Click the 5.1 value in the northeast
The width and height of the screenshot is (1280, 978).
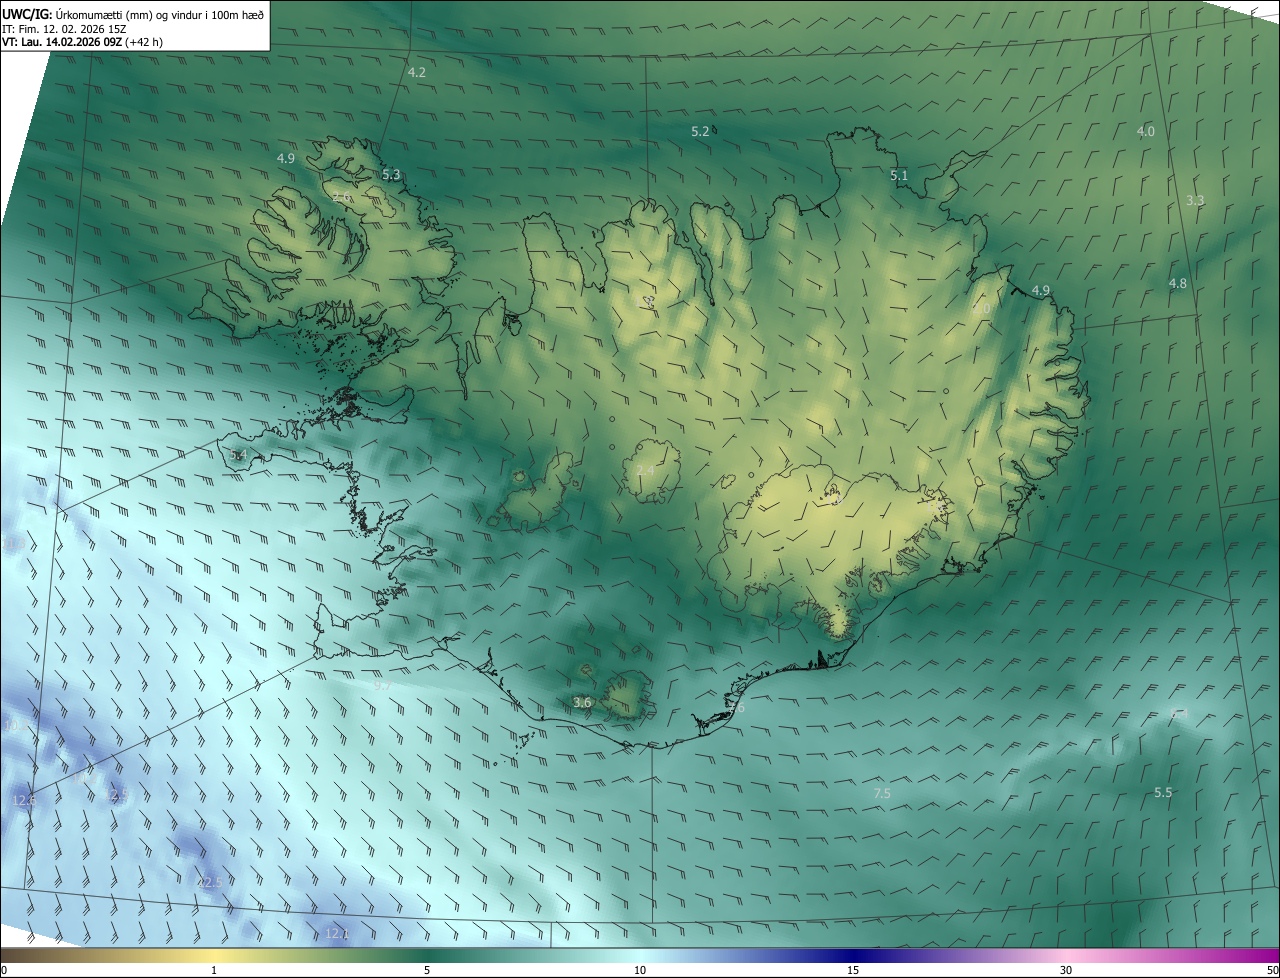coord(899,176)
